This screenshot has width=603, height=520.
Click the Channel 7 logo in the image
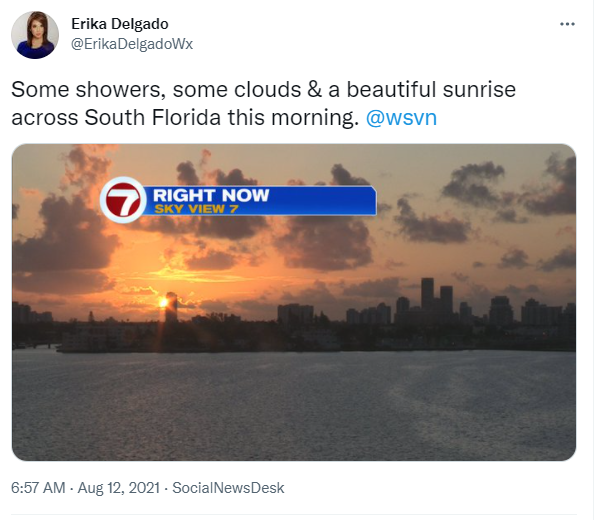coord(123,200)
